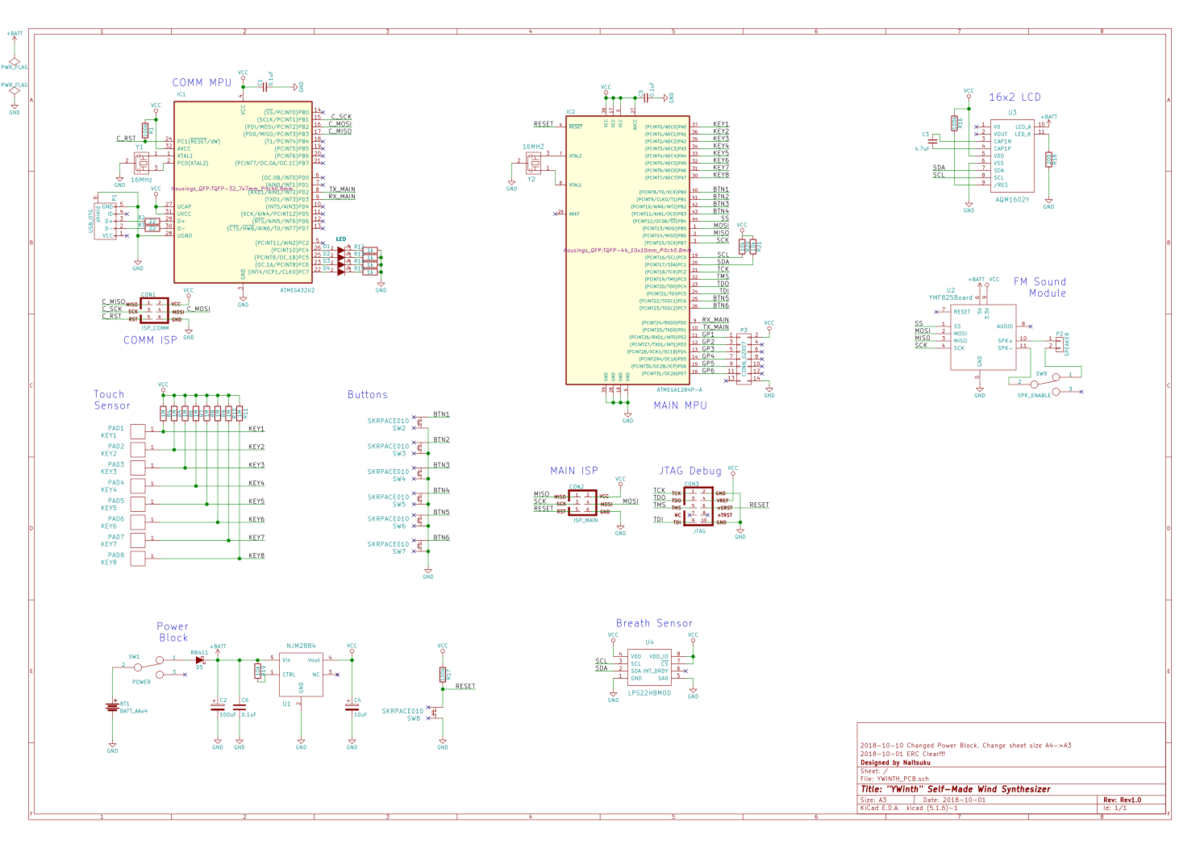
Task: Click the "MAIN ISP" heading text
Action: coord(574,470)
